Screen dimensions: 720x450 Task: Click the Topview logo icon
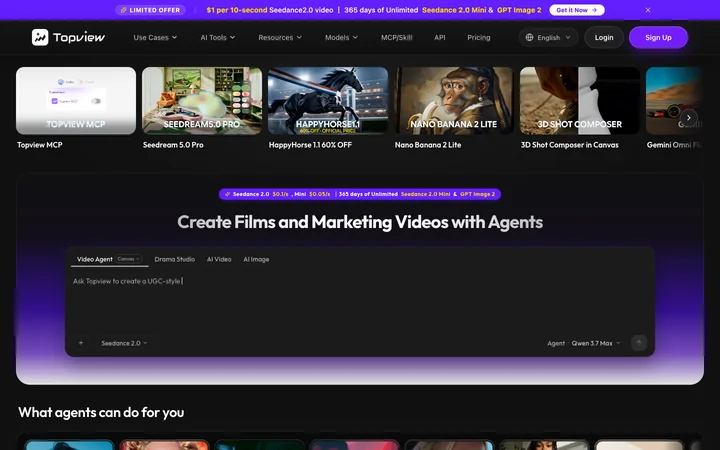(40, 37)
